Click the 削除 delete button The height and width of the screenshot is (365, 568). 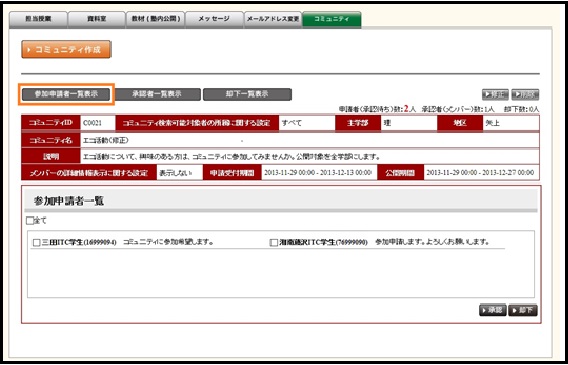[x=525, y=95]
